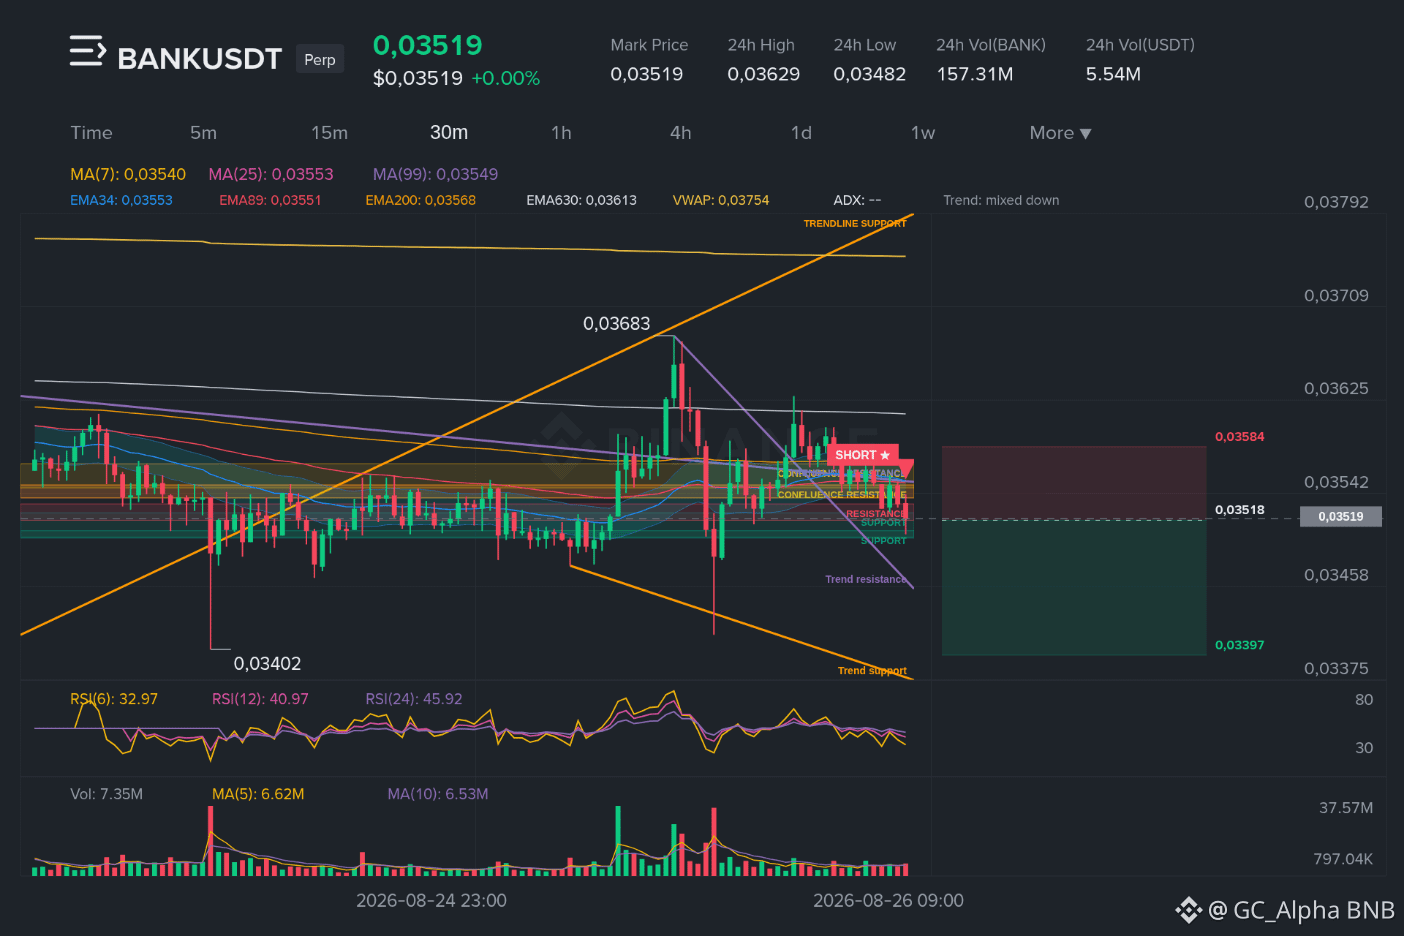This screenshot has width=1404, height=936.
Task: Select the VWAP: 0,03754 label
Action: point(721,200)
